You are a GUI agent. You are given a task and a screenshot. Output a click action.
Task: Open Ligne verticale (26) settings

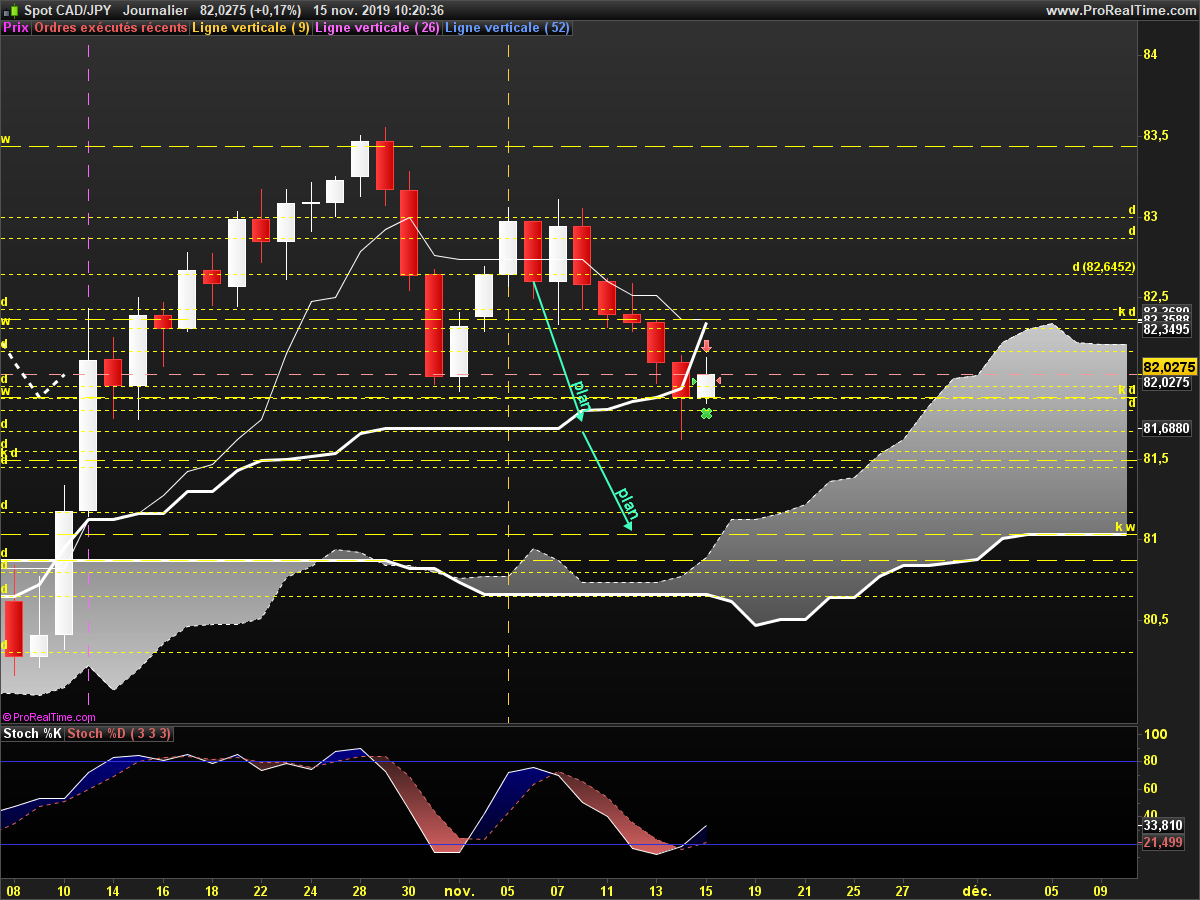coord(377,28)
